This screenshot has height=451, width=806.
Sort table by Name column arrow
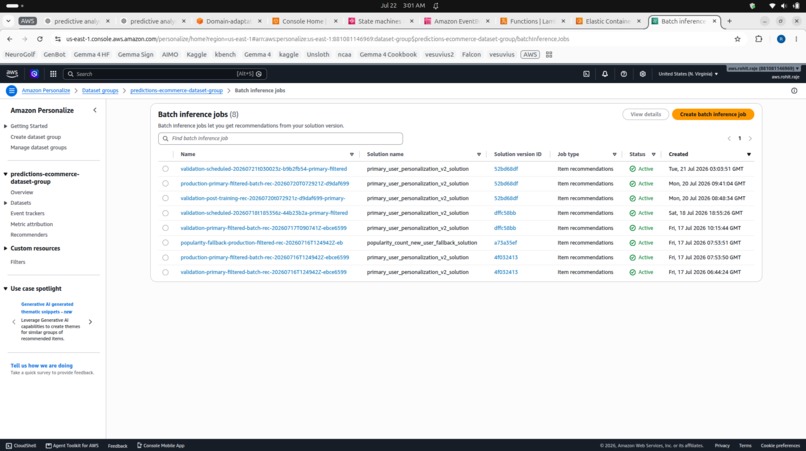pos(352,154)
